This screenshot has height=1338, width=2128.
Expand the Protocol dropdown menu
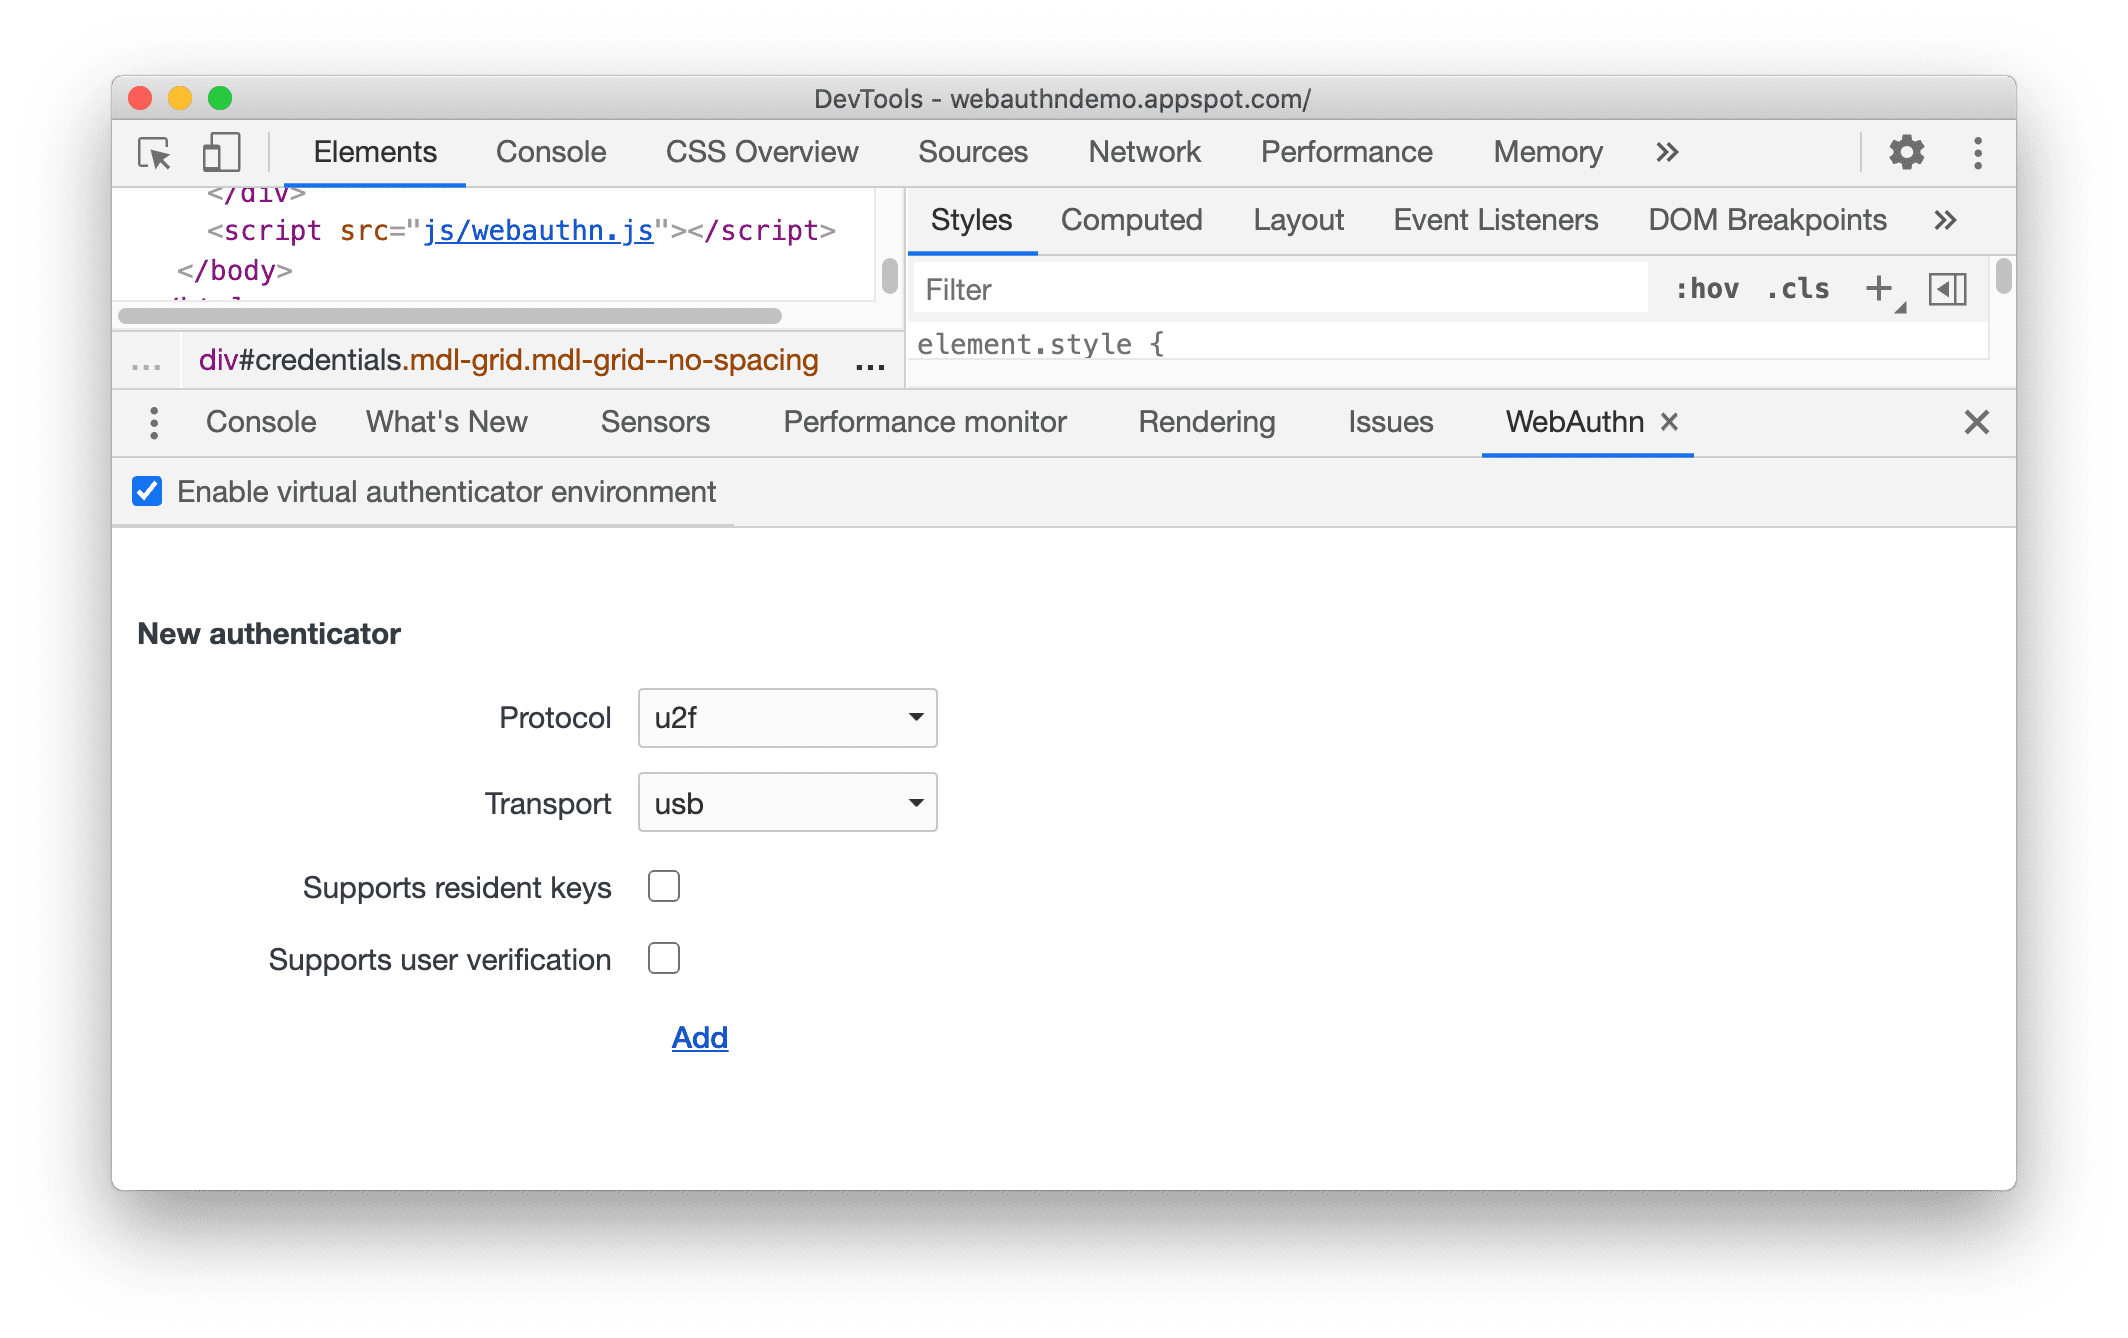[784, 715]
